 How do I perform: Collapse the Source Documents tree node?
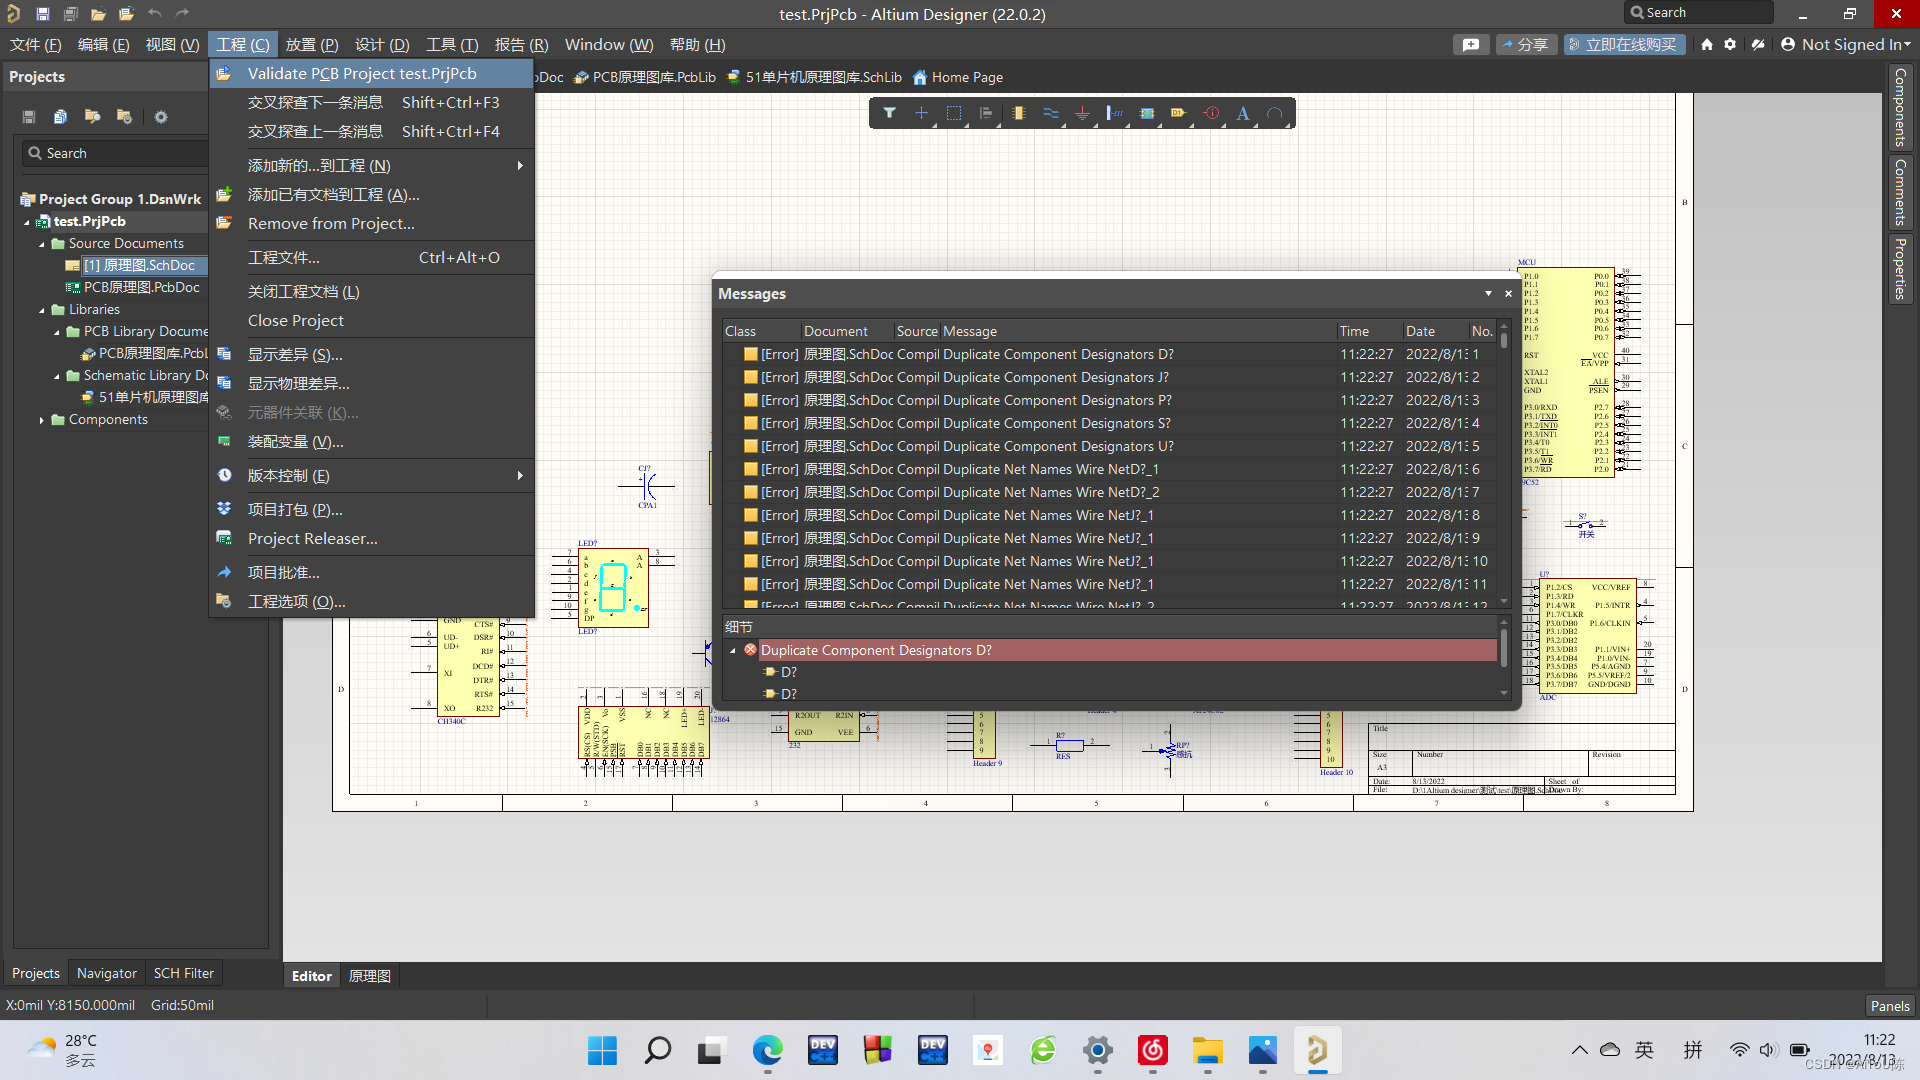tap(42, 243)
